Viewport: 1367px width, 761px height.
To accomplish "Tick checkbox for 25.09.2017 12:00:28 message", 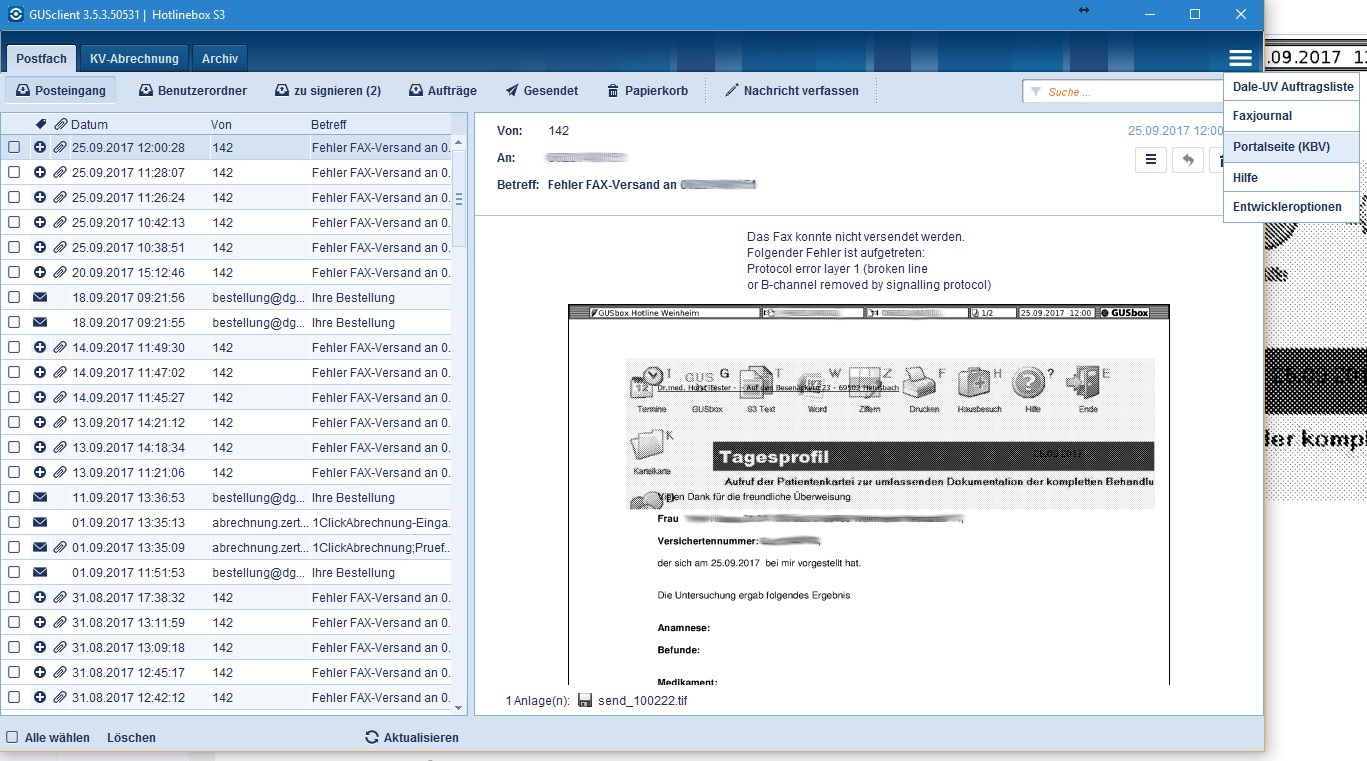I will click(14, 147).
